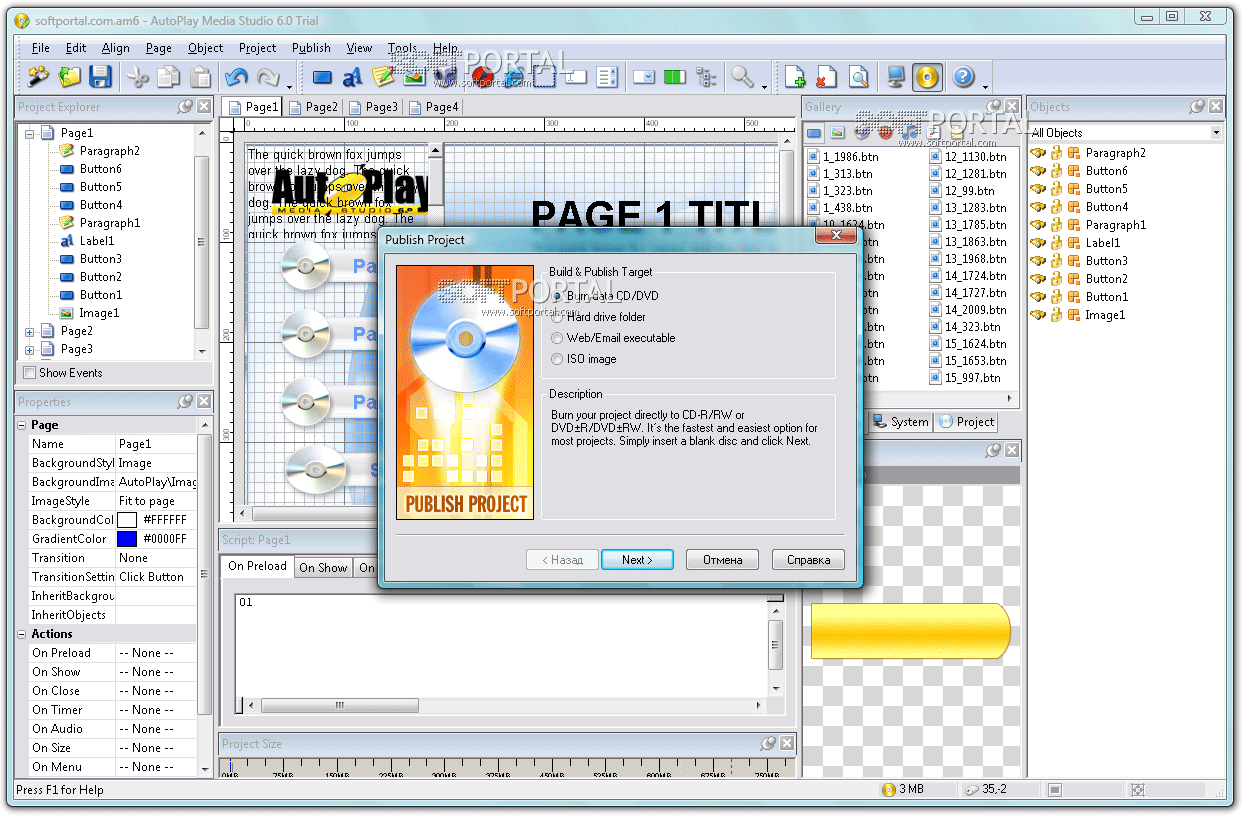Open the New Project wizard toolbar icon
Screen dimensions: 1244x817
[x=38, y=76]
